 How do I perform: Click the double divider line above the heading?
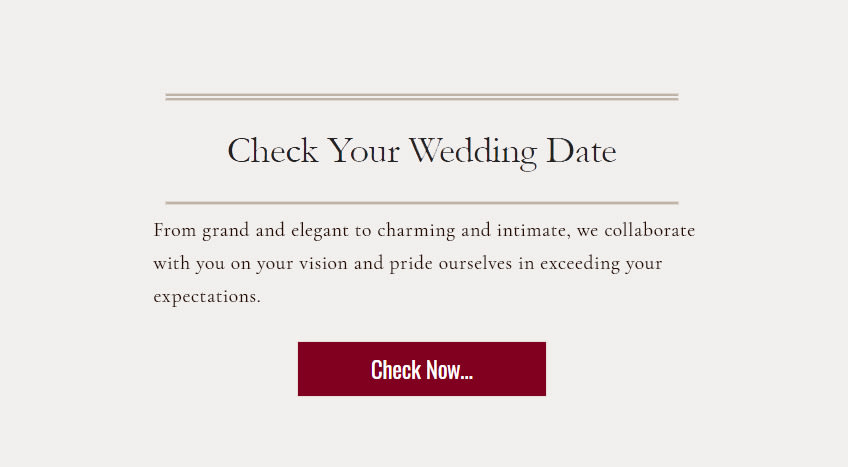coord(422,97)
